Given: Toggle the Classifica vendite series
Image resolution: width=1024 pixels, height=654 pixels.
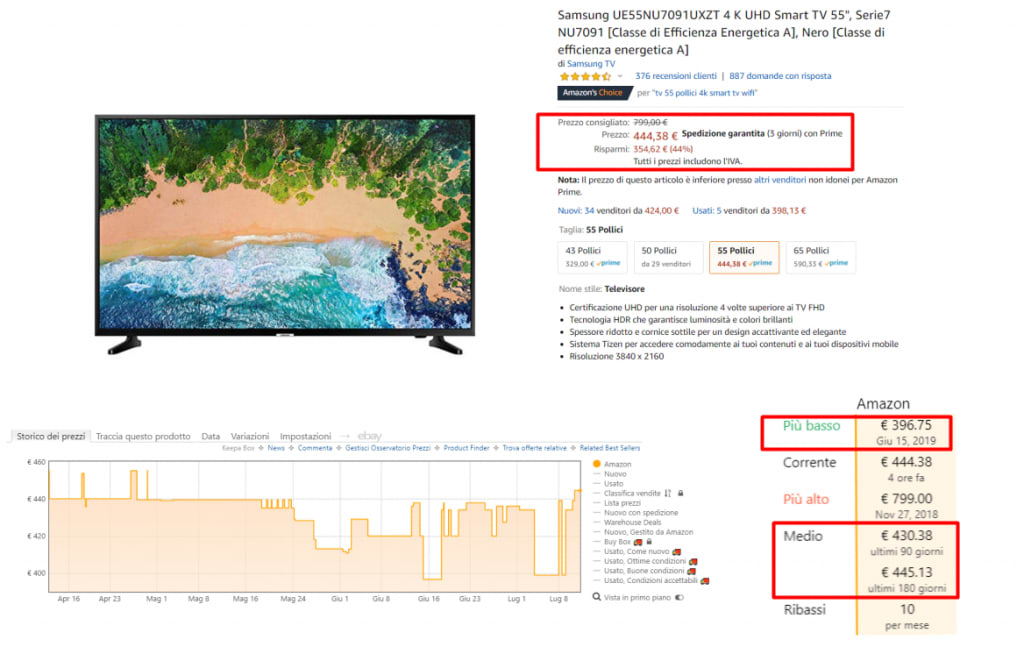Looking at the screenshot, I should 632,493.
